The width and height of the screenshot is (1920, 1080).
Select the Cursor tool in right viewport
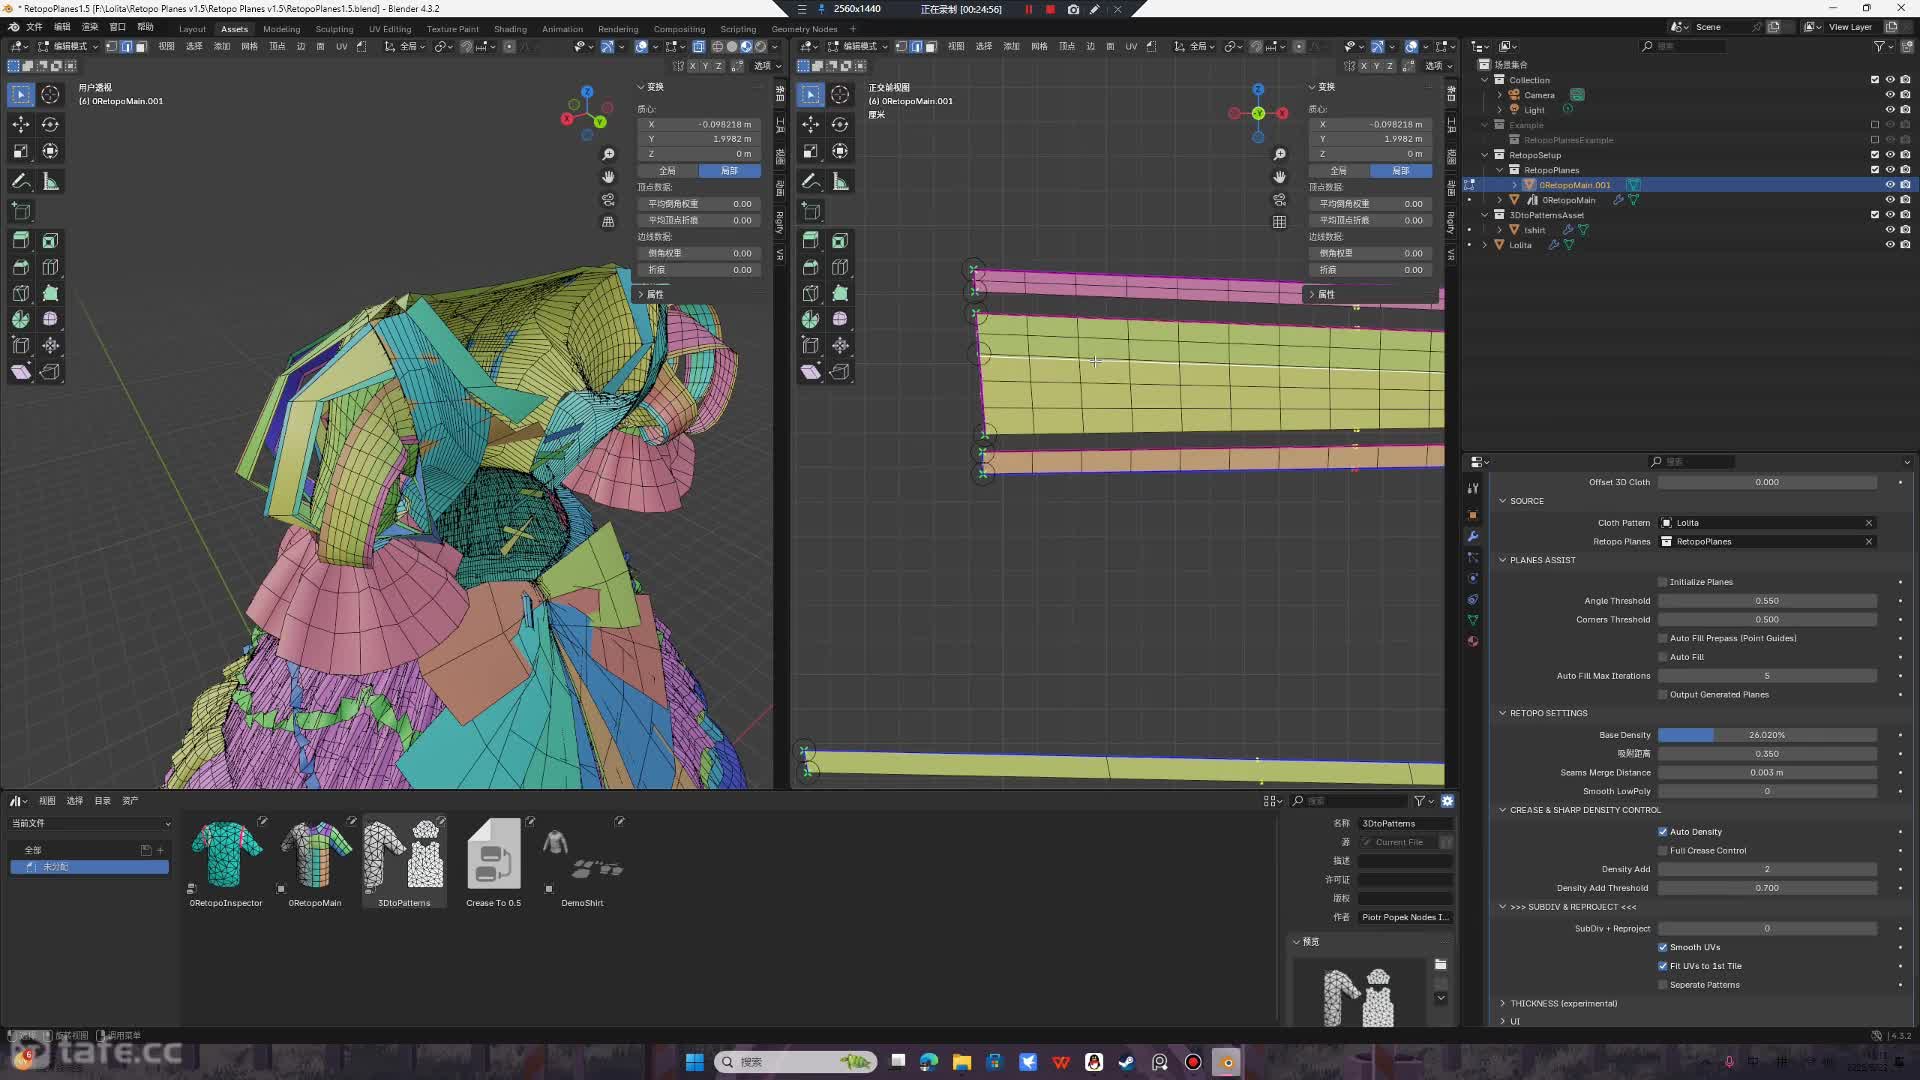pos(840,95)
